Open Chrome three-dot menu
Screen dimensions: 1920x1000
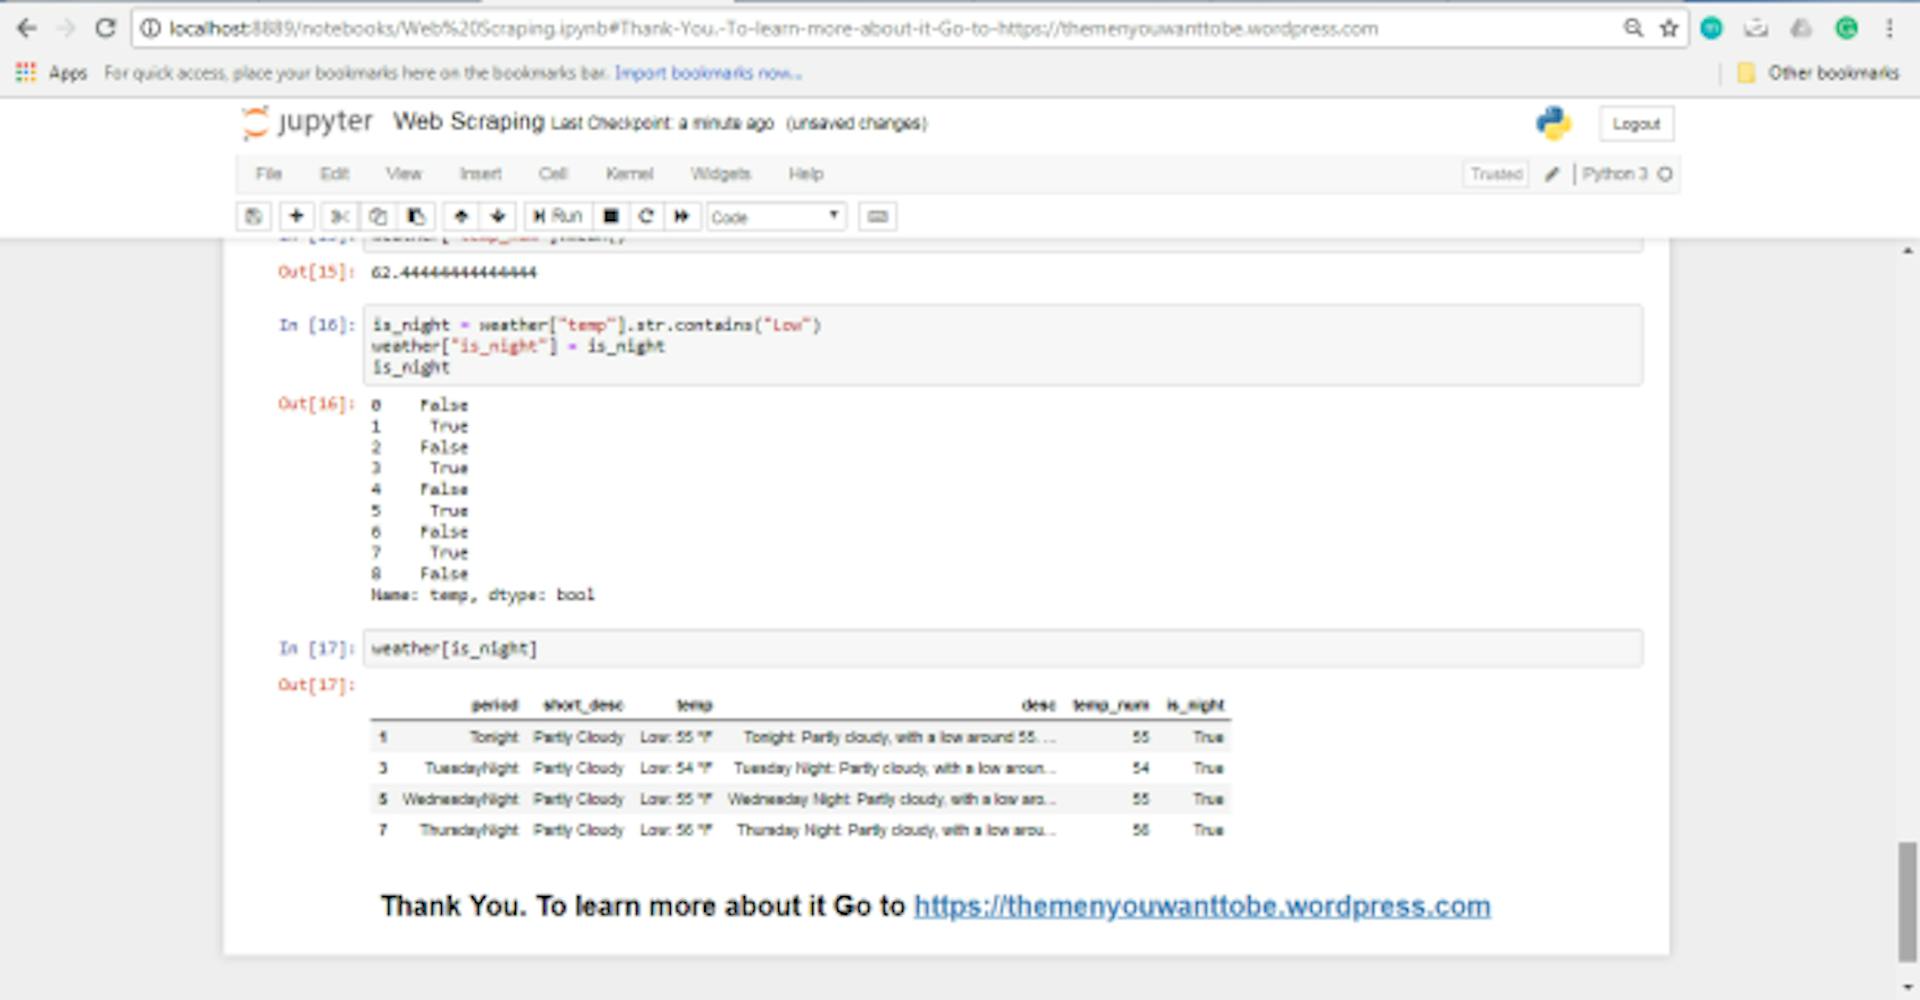coord(1889,28)
